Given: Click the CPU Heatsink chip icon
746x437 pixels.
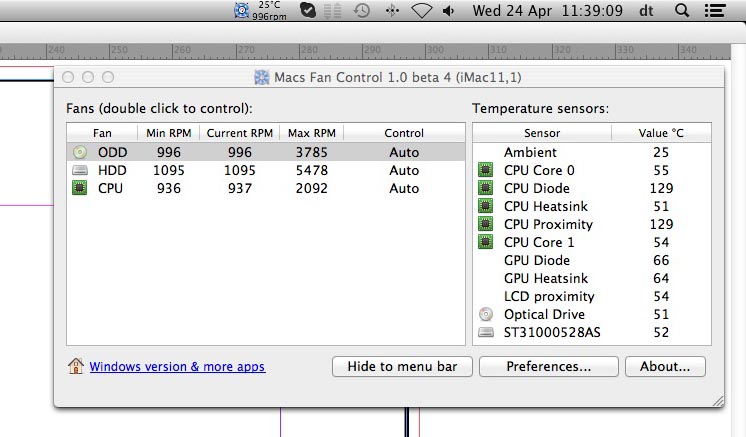Looking at the screenshot, I should (485, 206).
